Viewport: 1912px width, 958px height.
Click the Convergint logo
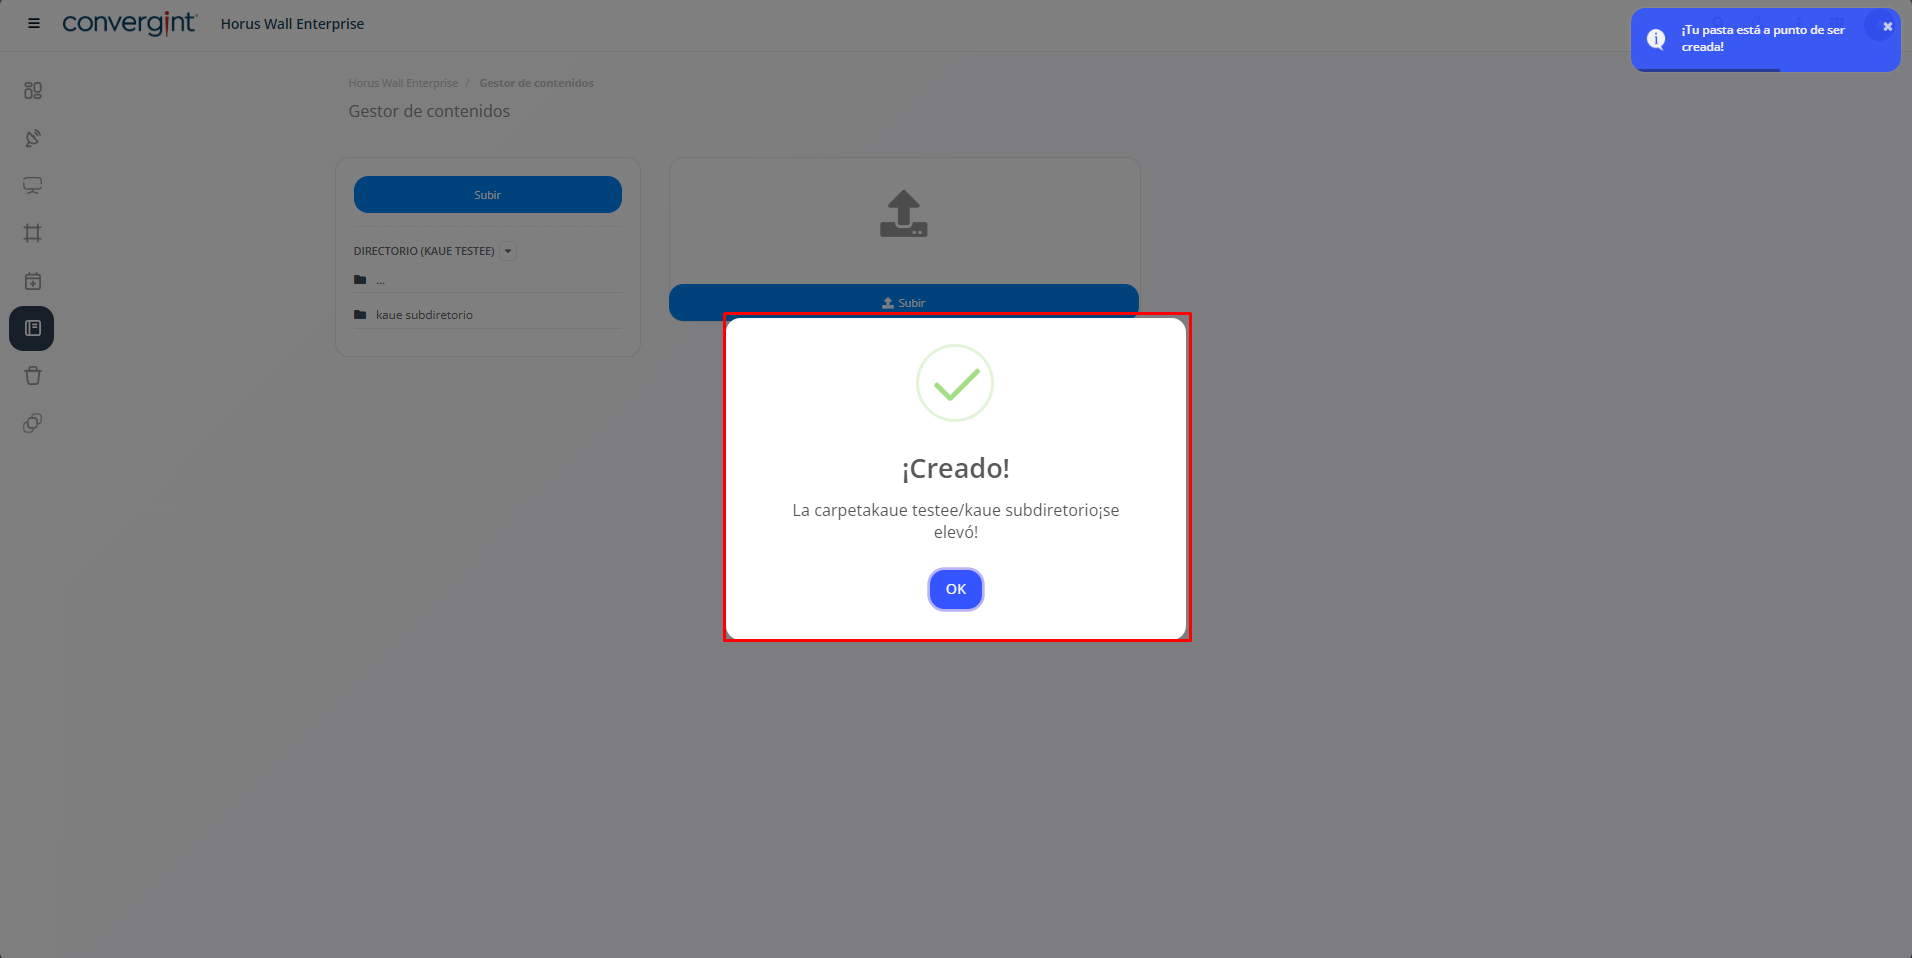[130, 23]
